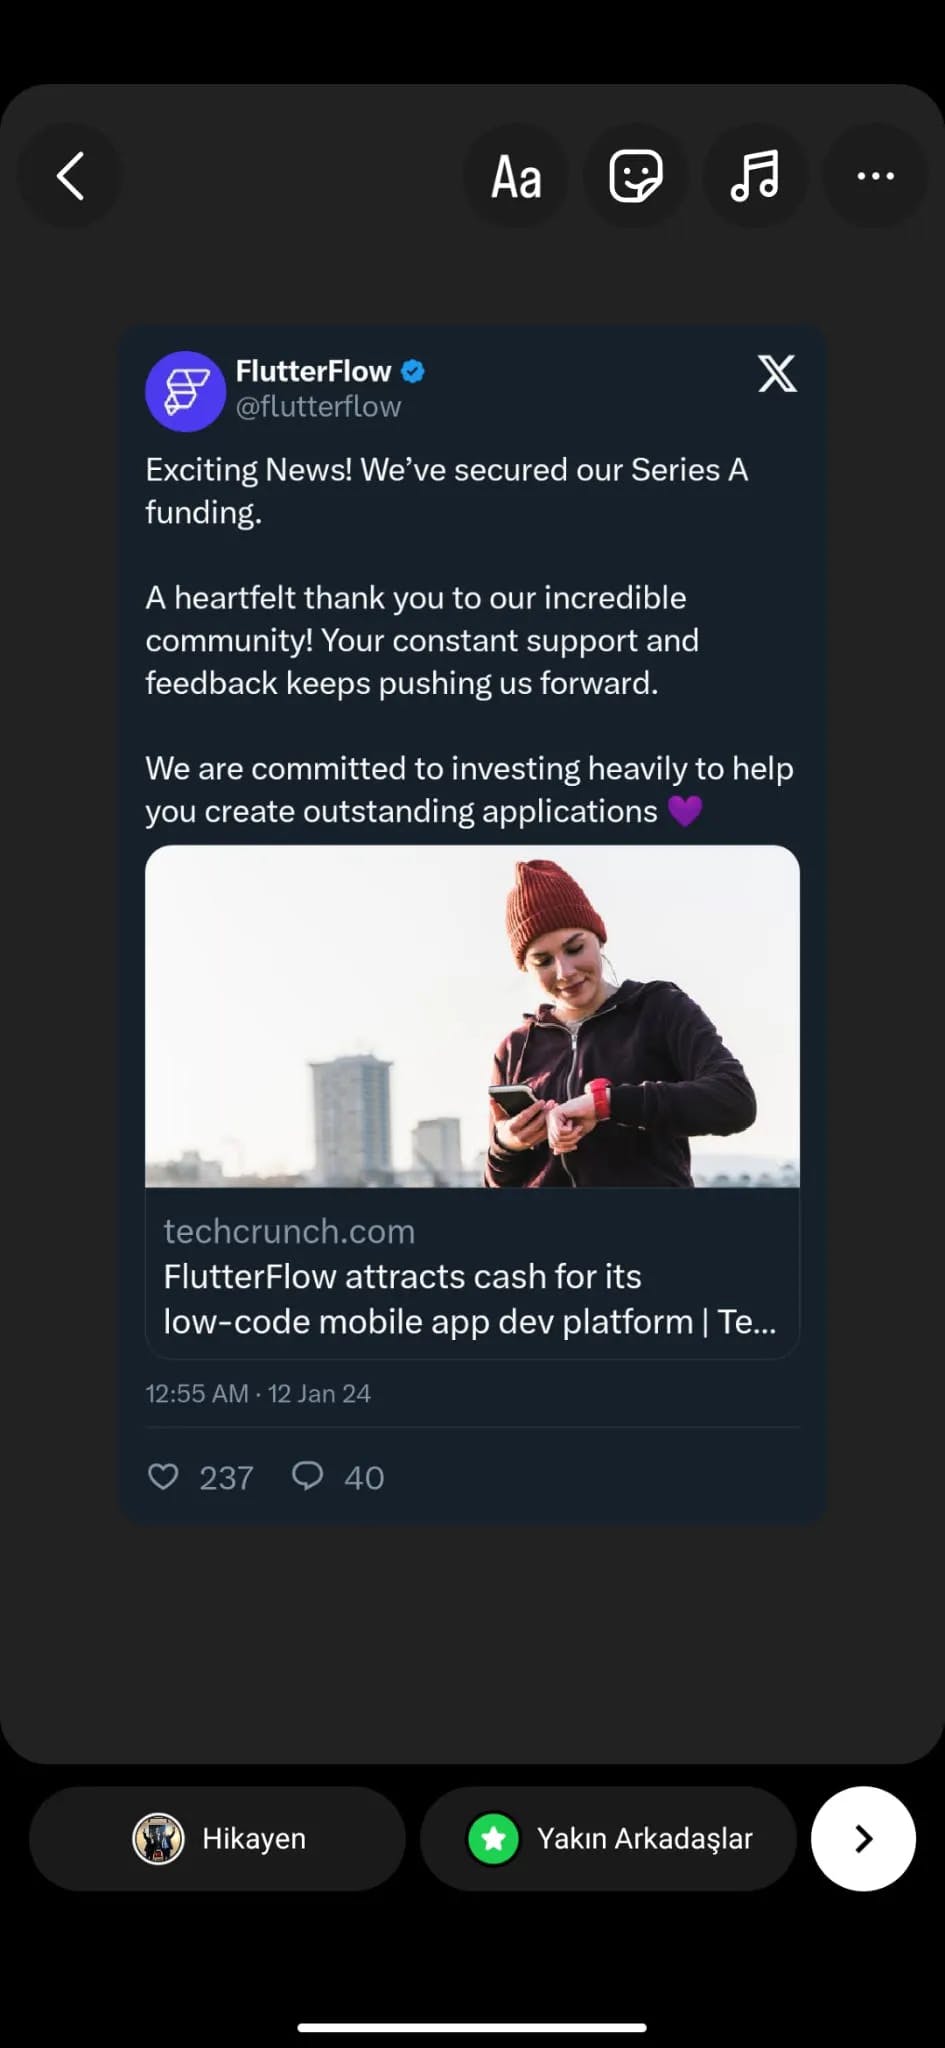The image size is (945, 2048).
Task: Tap the X logo on the tweet
Action: (x=777, y=374)
